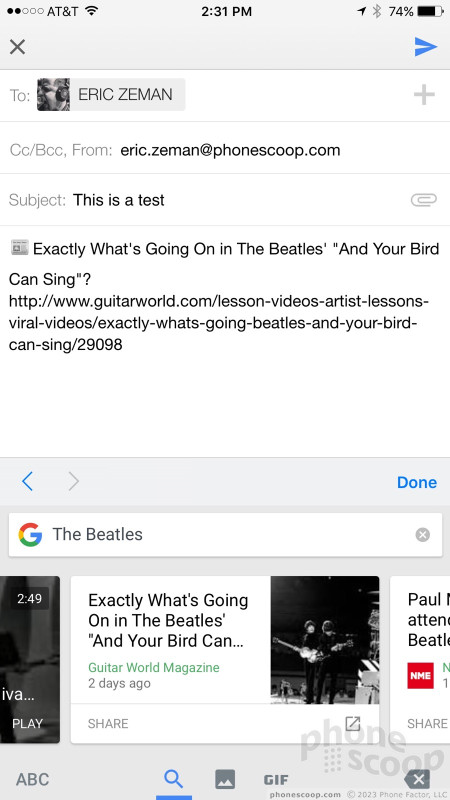Open the Beatles concert photo thumbnail

(x=324, y=640)
